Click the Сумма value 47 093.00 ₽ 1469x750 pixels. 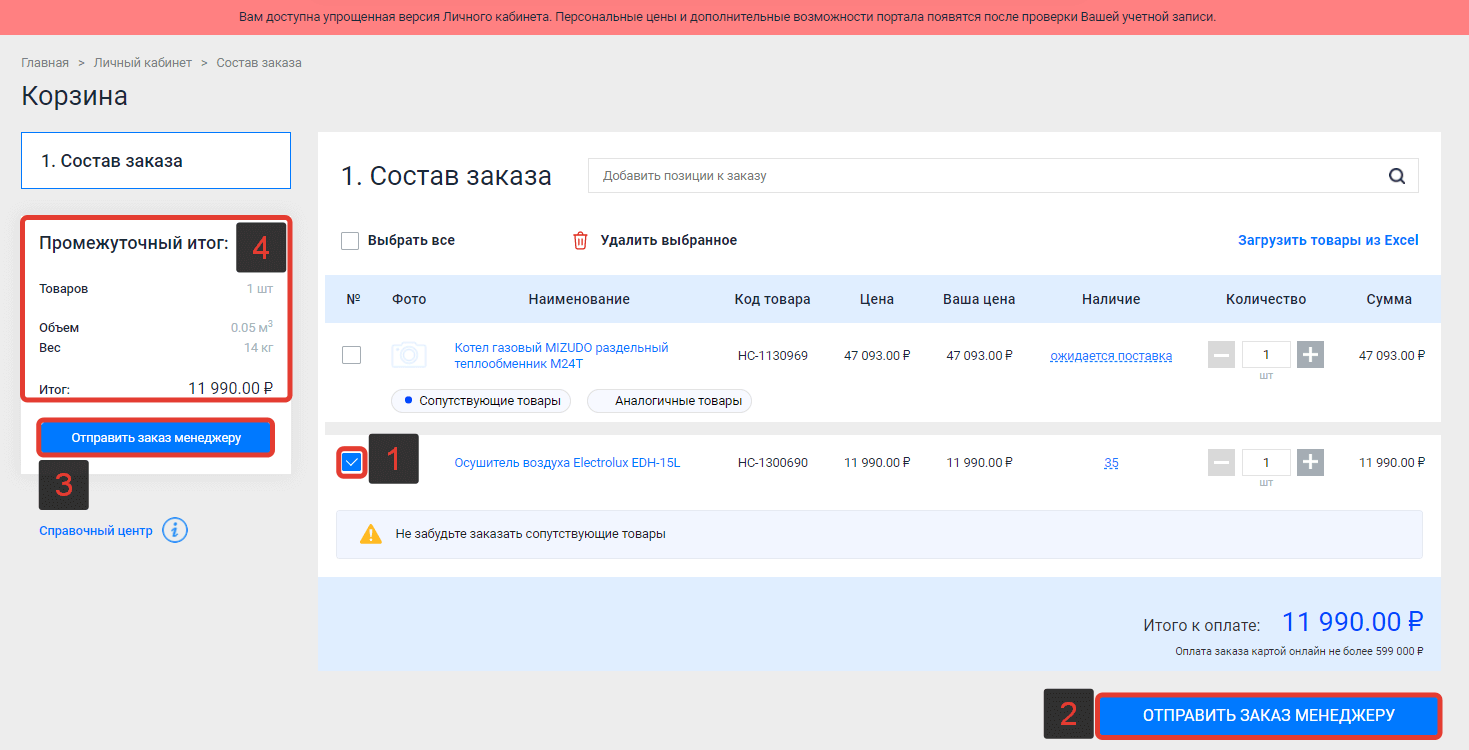point(1391,356)
